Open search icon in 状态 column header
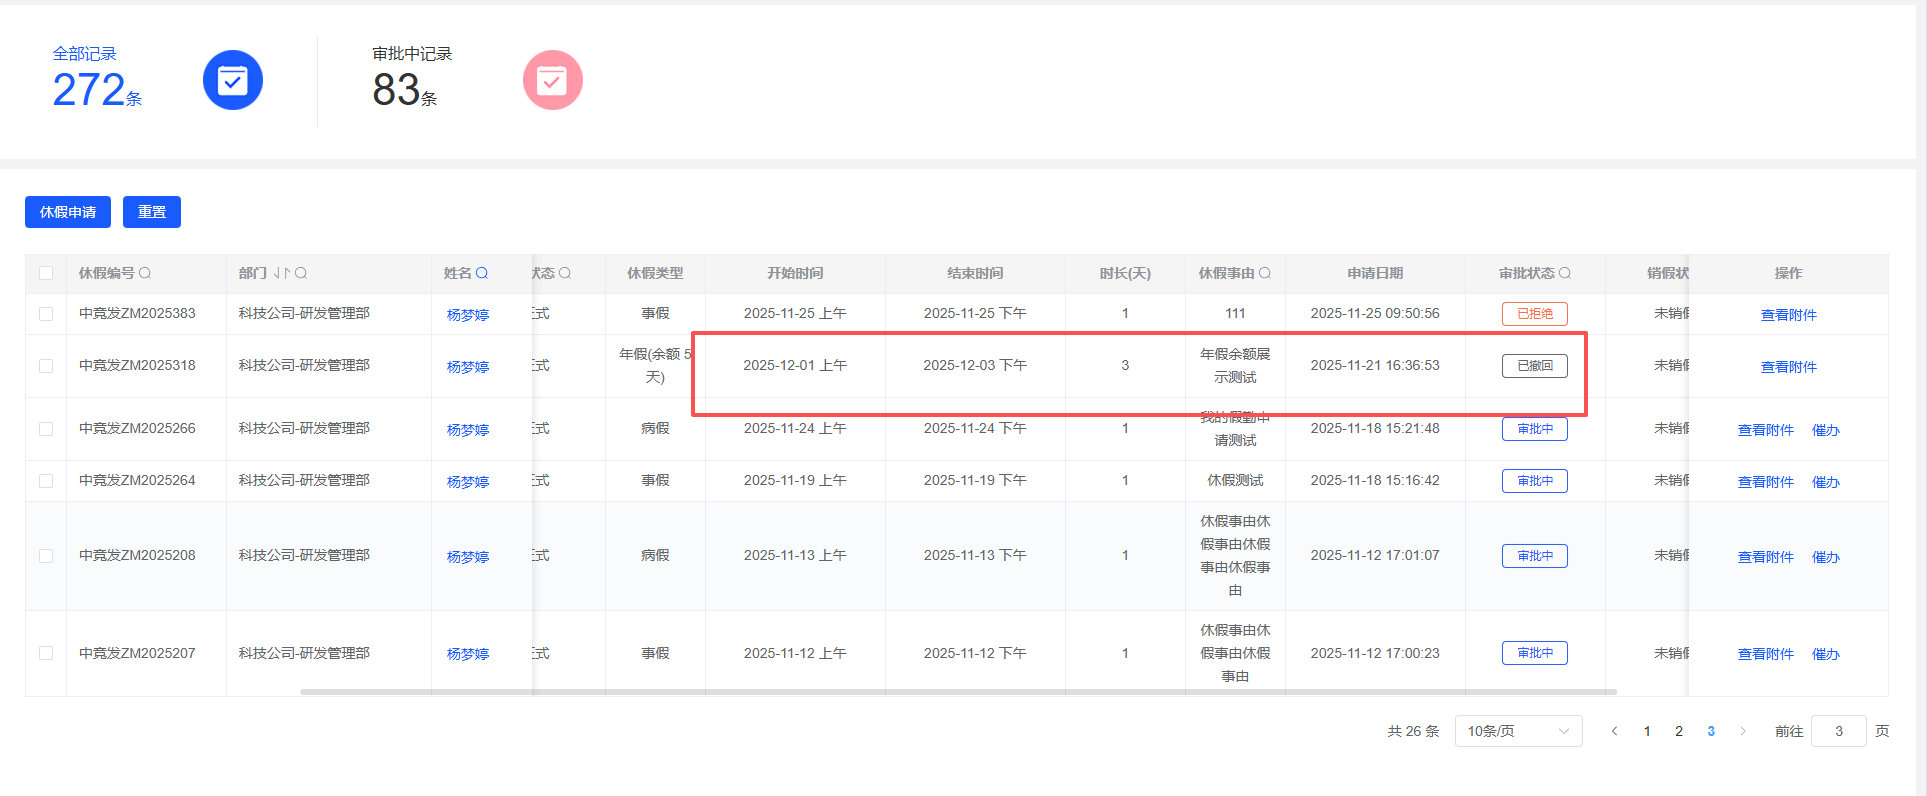This screenshot has height=796, width=1927. tap(565, 273)
